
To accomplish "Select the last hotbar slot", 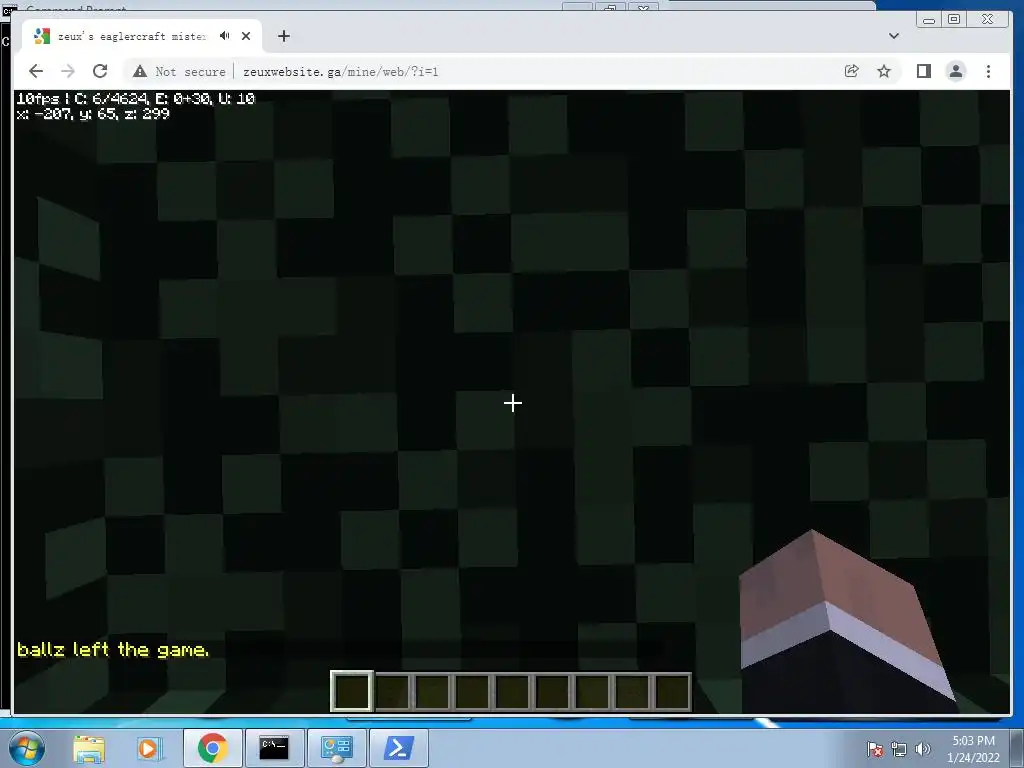I will pos(672,692).
